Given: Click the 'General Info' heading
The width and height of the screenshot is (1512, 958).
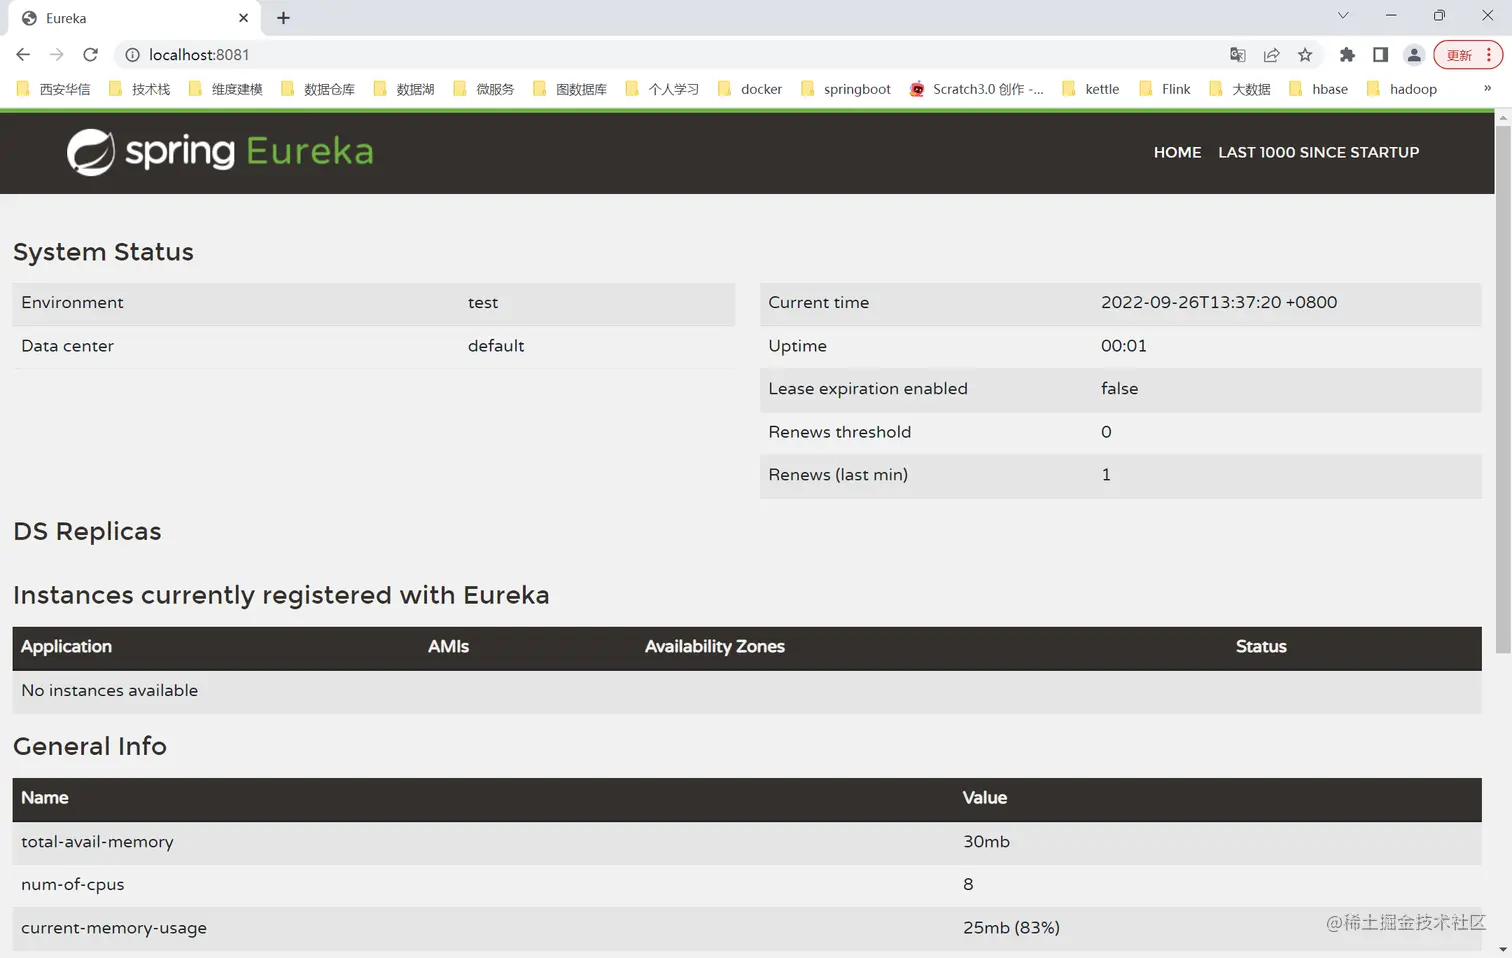Looking at the screenshot, I should (x=90, y=746).
